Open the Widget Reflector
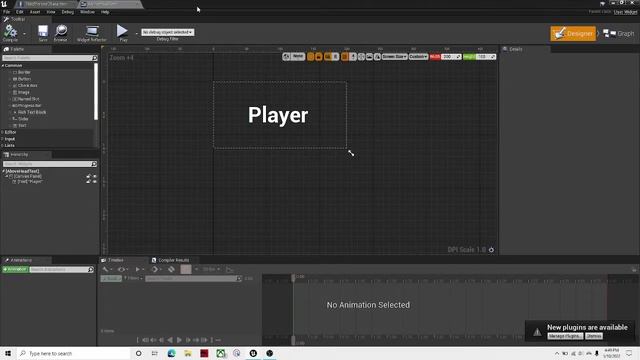The image size is (640, 360). [91, 33]
